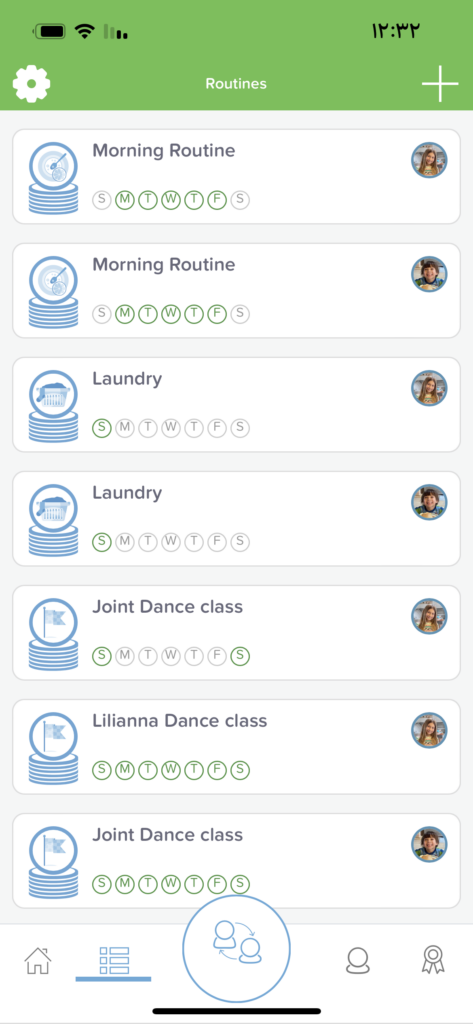Tap the switch user circular button
473x1024 pixels.
pos(236,948)
